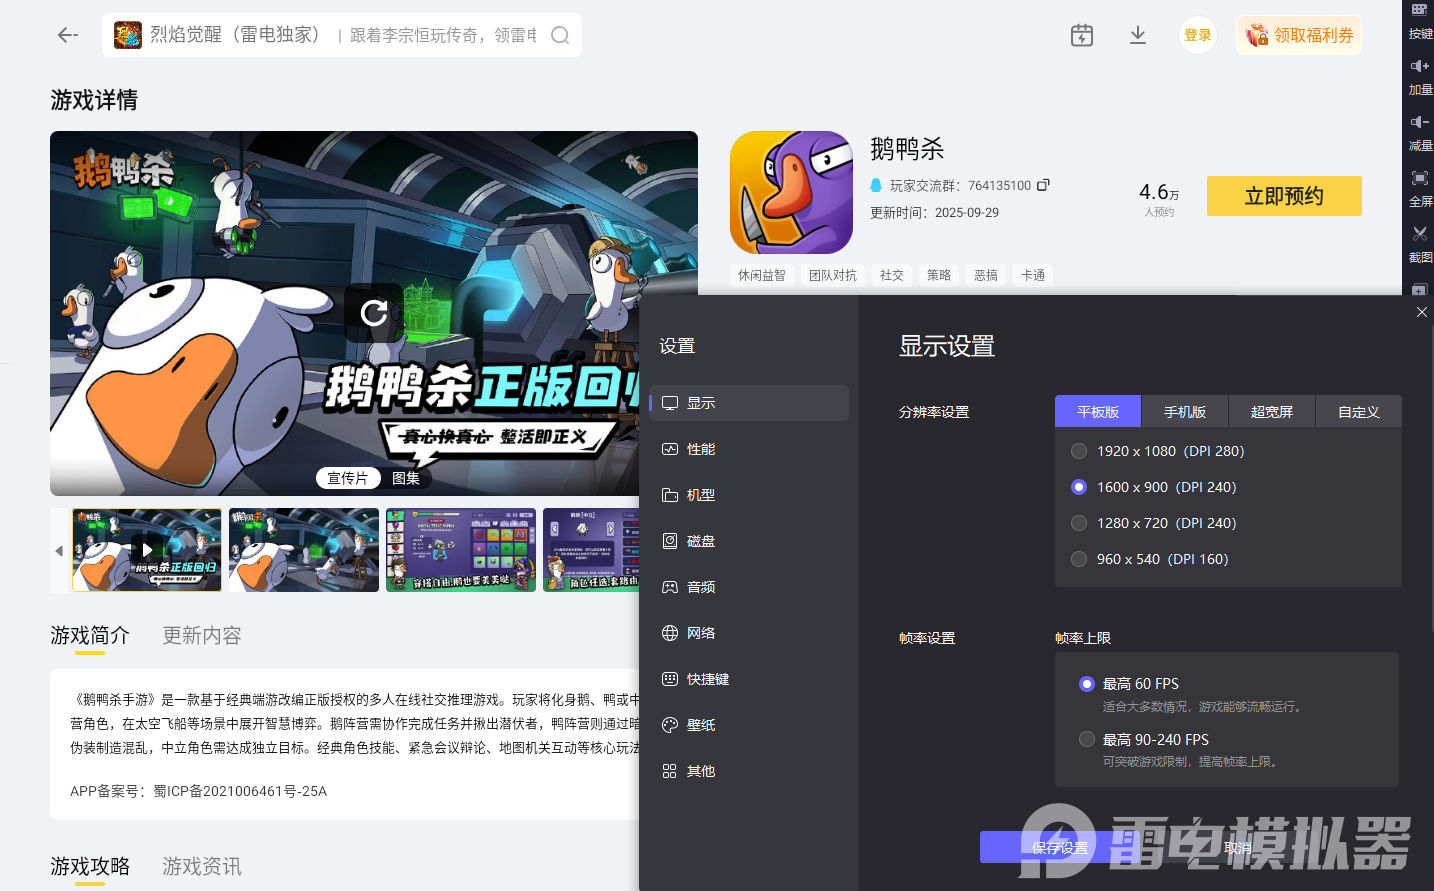Click 加量 volume up icon
Viewport: 1434px width, 891px height.
(1420, 77)
